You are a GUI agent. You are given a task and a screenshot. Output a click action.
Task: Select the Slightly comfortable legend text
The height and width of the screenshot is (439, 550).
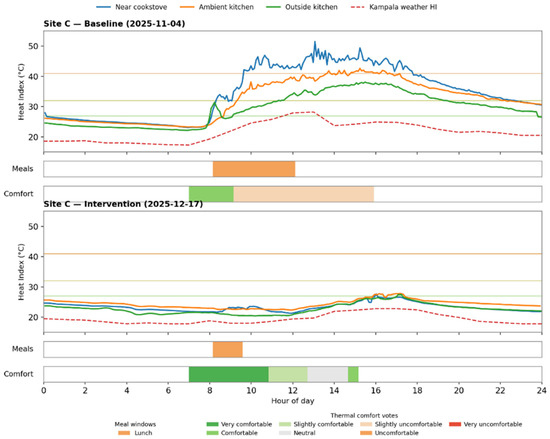click(323, 424)
